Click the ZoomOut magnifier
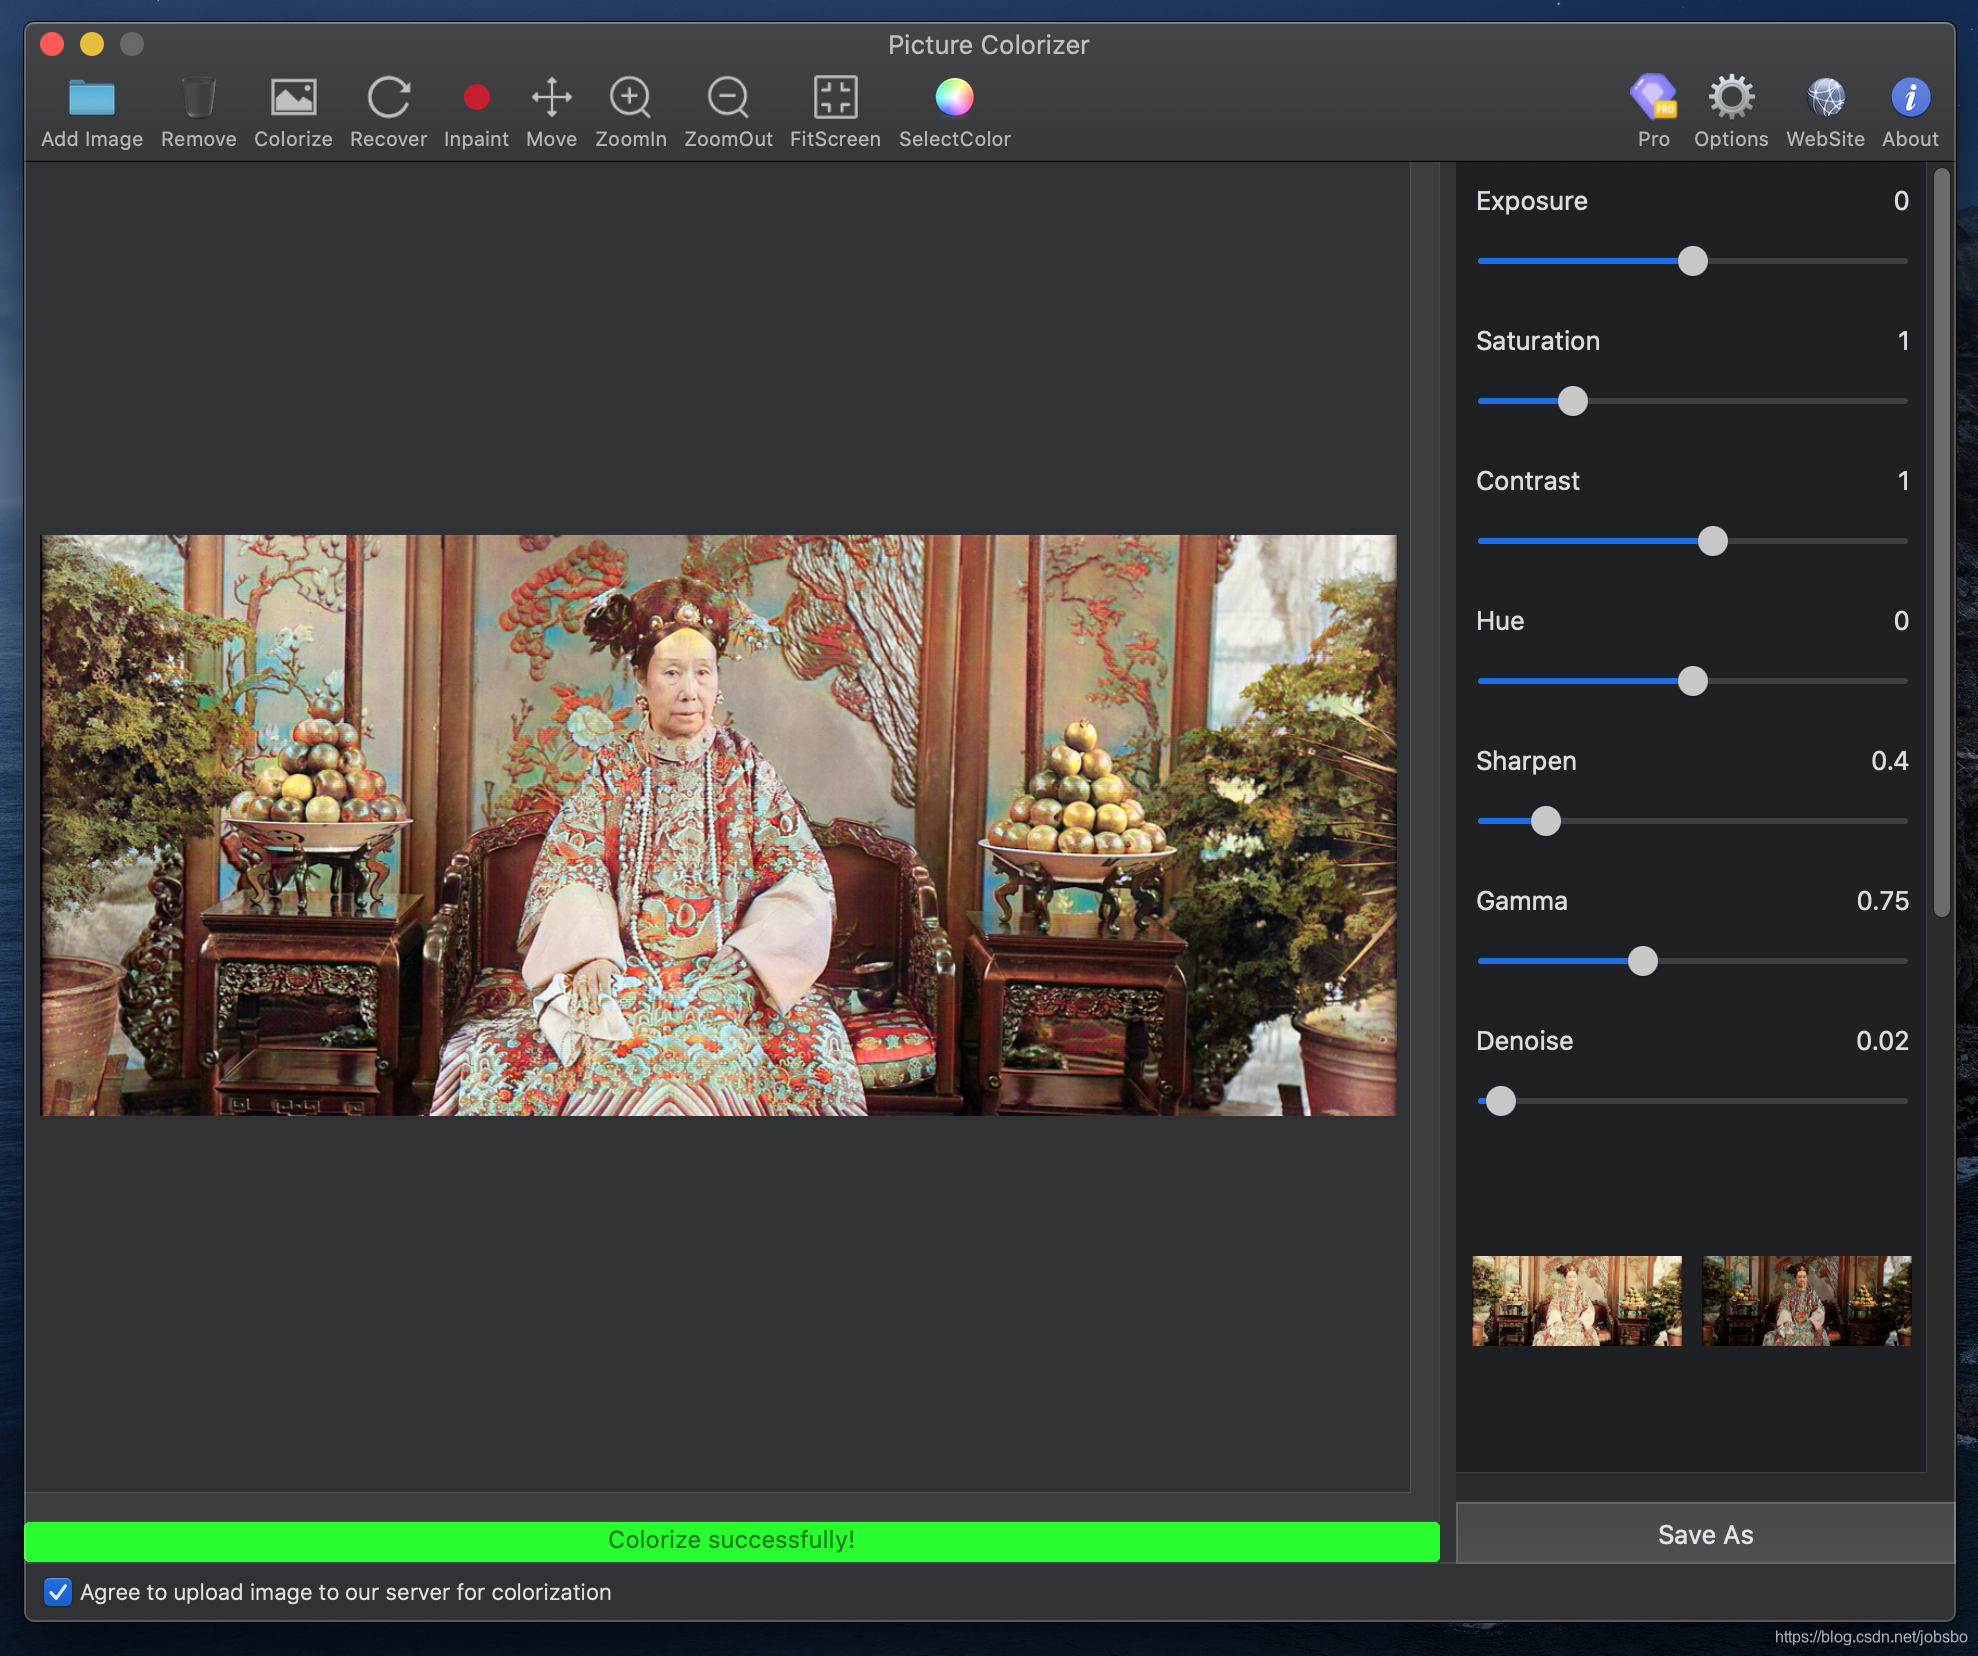The width and height of the screenshot is (1978, 1656). [x=727, y=98]
